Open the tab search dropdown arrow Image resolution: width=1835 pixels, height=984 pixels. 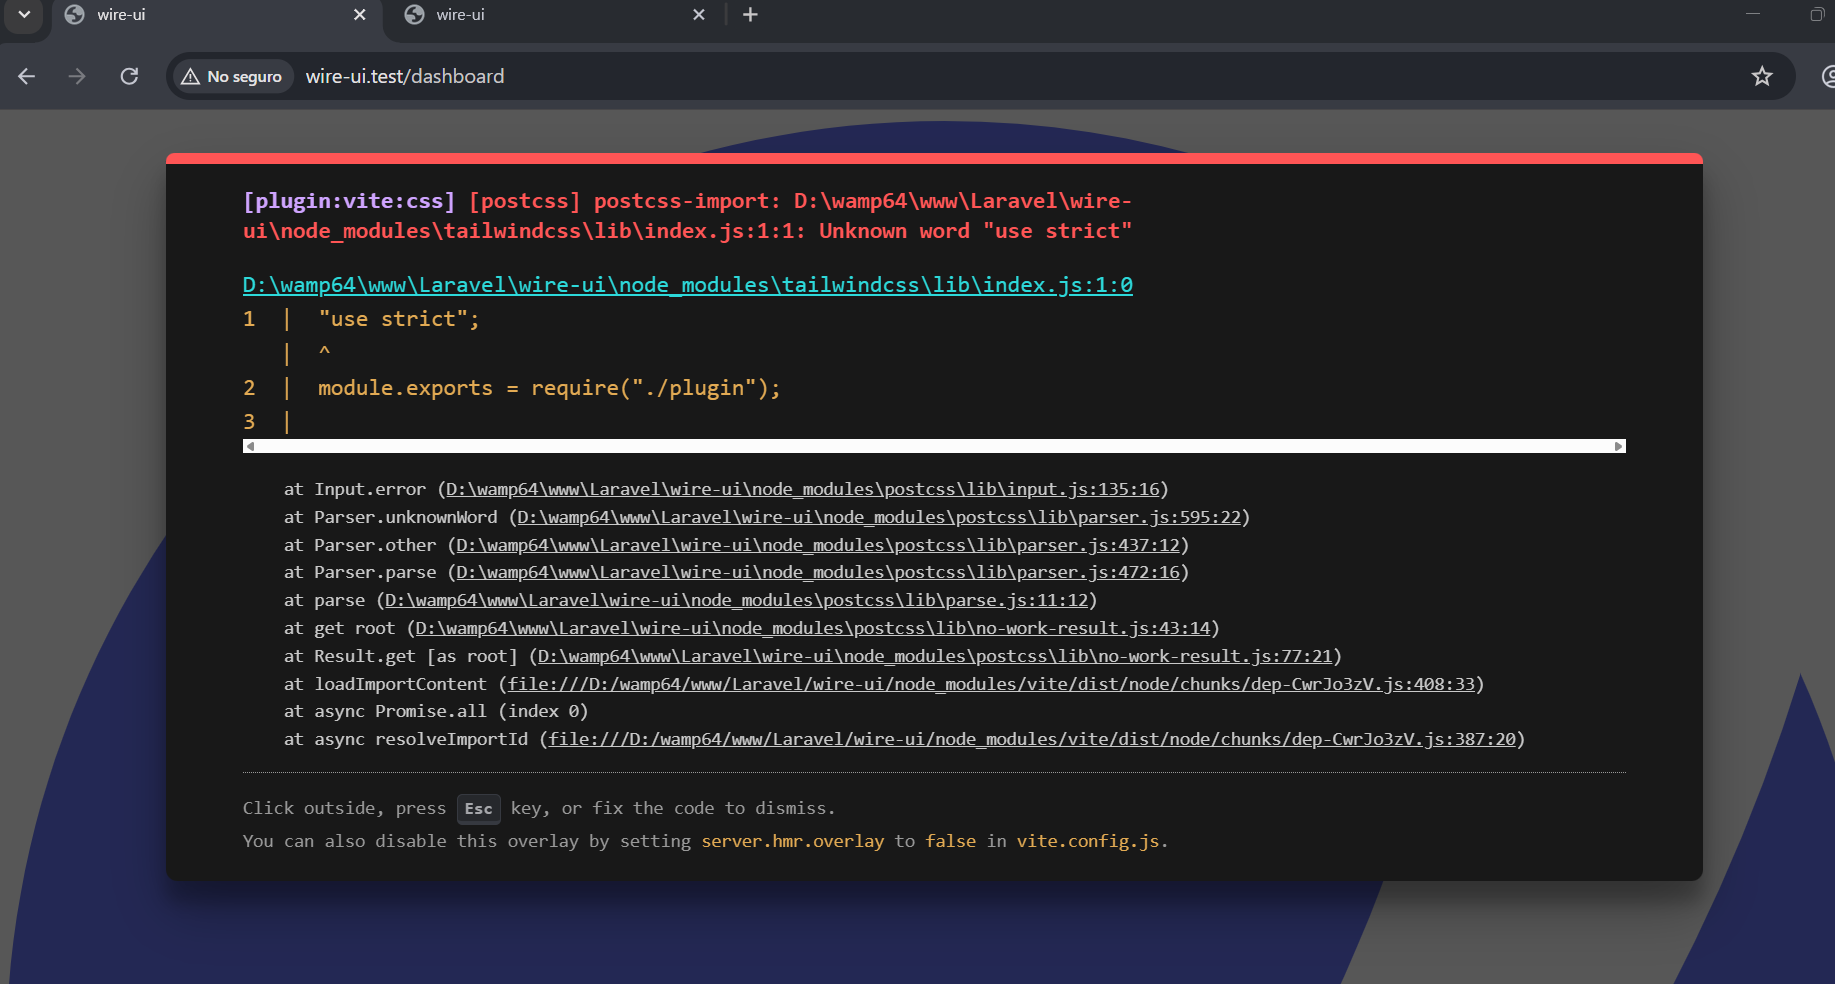coord(24,15)
